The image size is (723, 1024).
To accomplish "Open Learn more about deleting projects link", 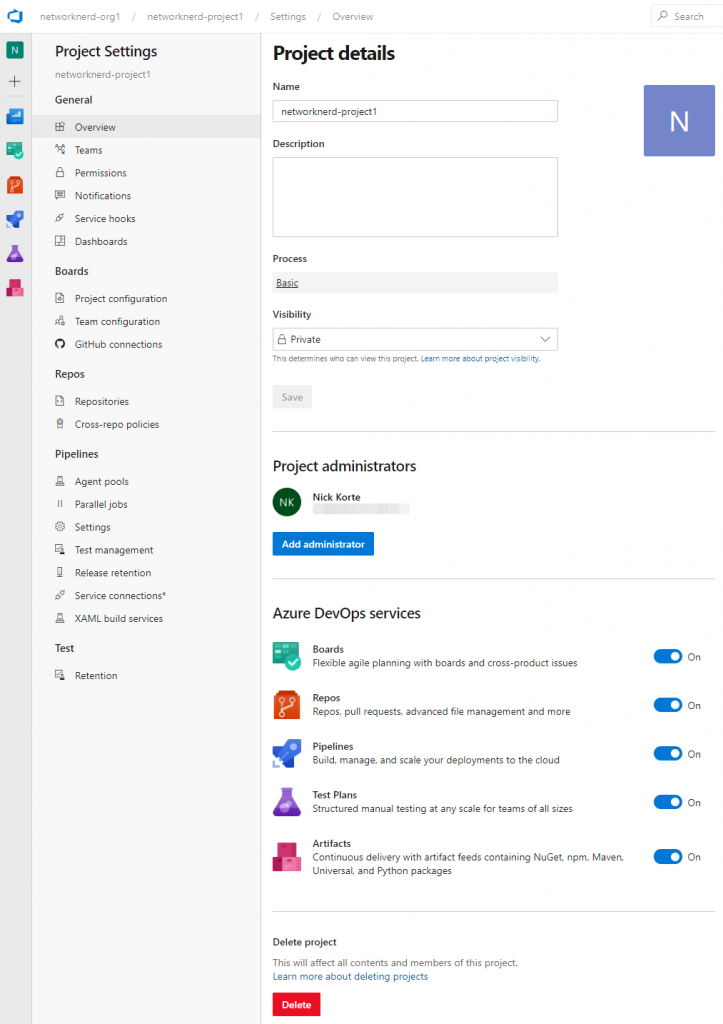I will (350, 976).
